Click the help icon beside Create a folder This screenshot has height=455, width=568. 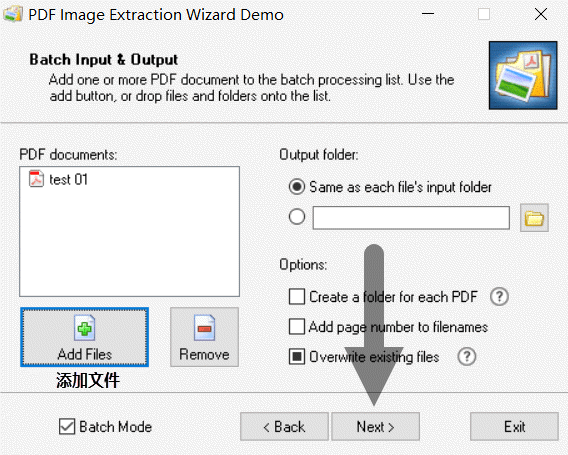pos(499,297)
